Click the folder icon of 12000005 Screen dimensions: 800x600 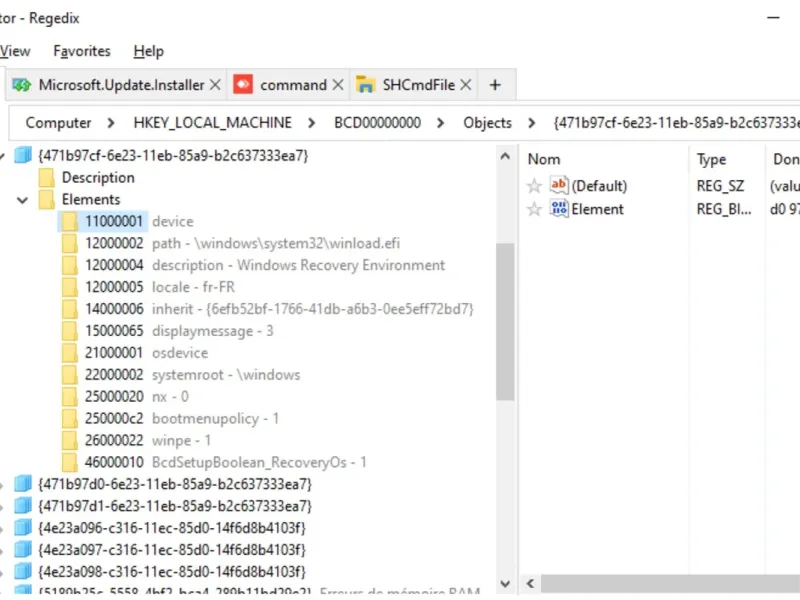69,287
